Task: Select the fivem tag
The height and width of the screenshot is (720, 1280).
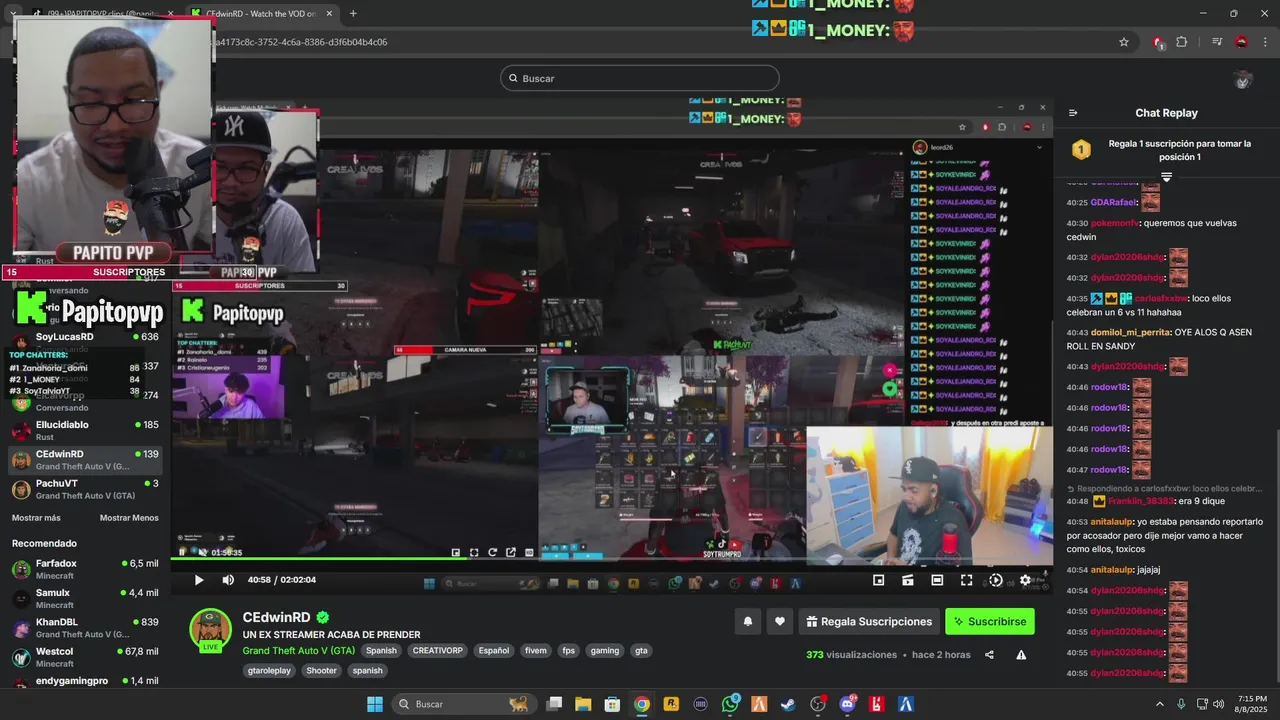Action: pos(536,650)
